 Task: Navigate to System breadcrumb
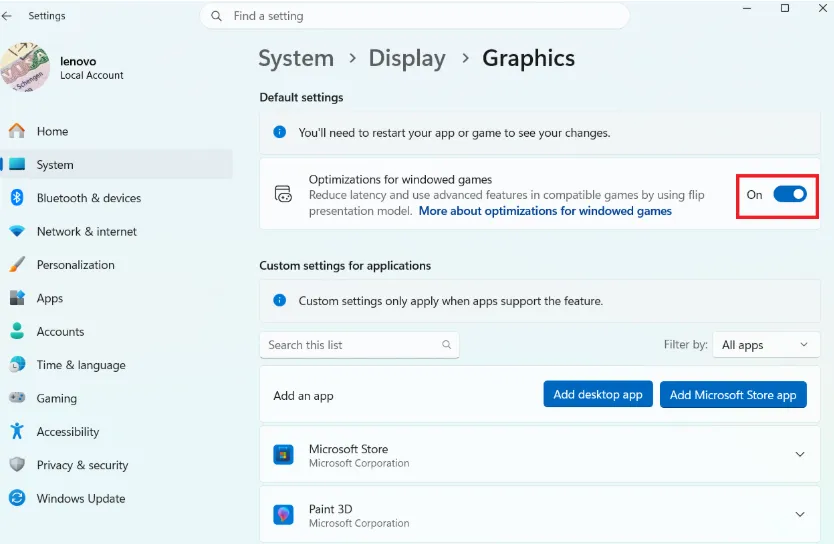tap(296, 58)
